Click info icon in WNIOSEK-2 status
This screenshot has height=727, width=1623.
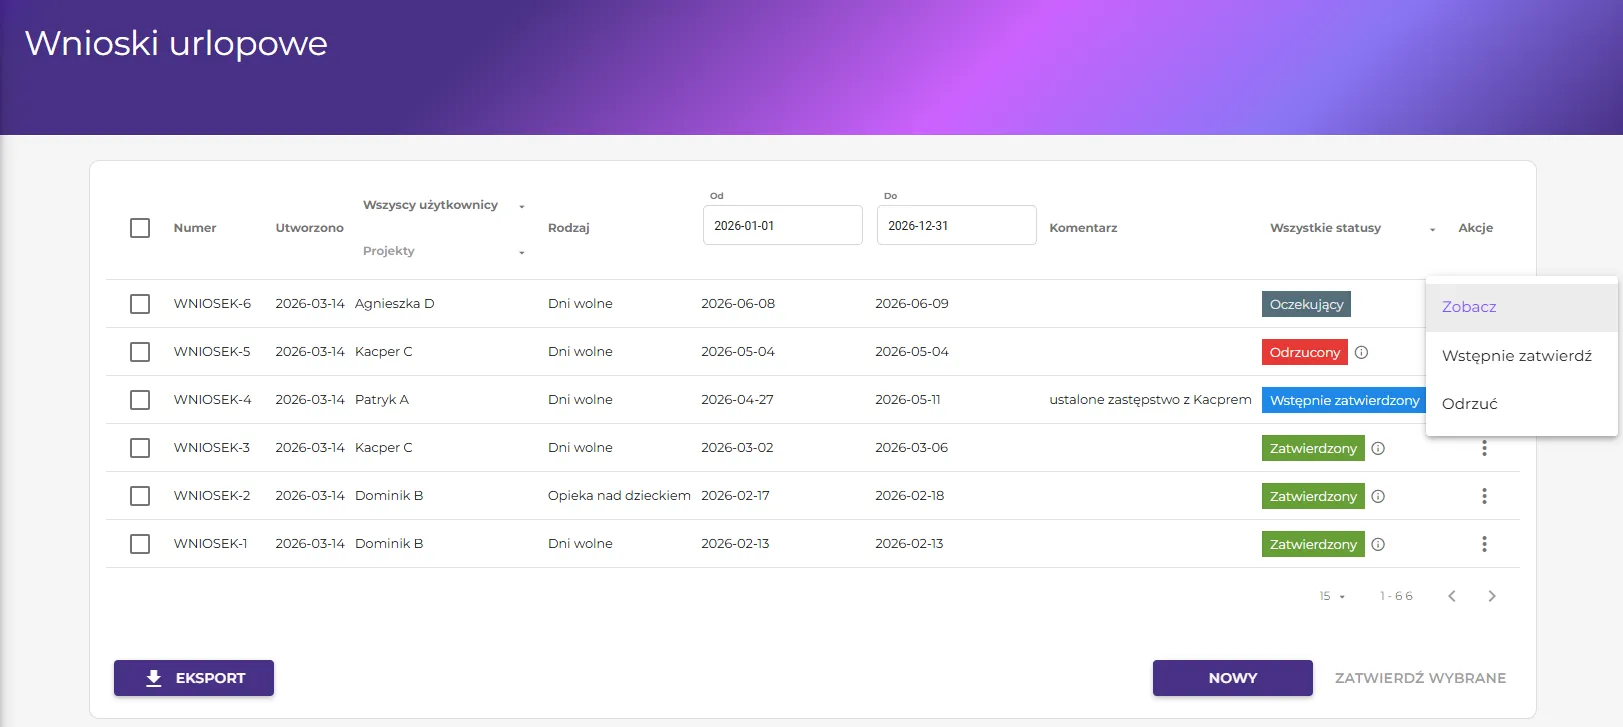tap(1378, 496)
